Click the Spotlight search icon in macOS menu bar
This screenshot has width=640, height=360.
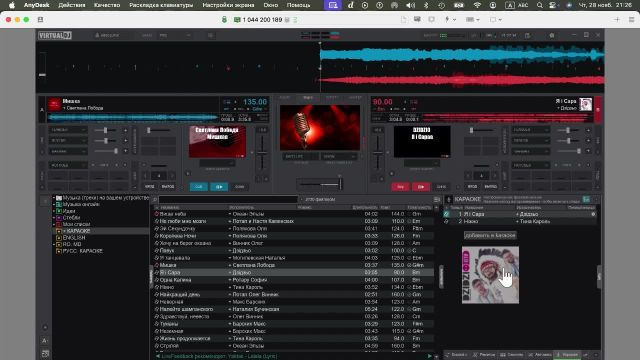(x=540, y=5)
